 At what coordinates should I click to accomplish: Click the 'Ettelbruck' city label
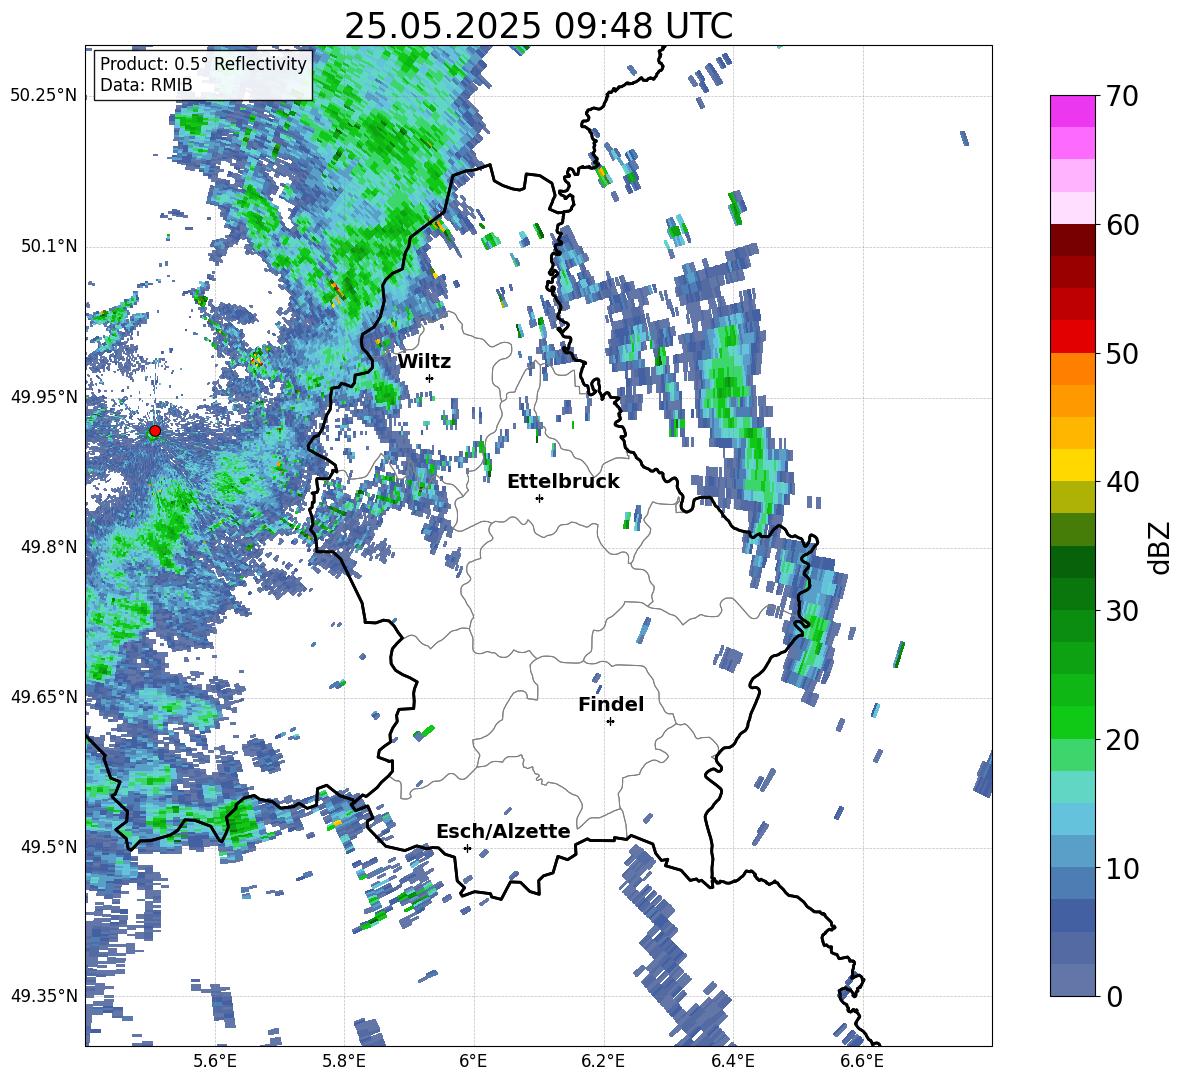click(x=563, y=481)
